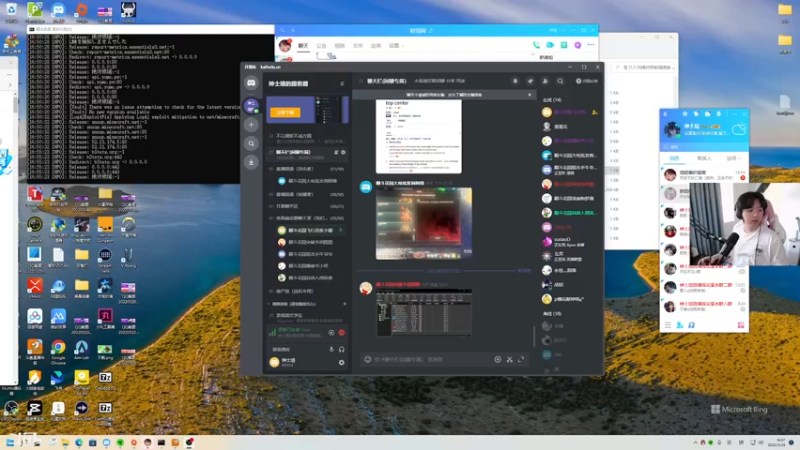Expand voice channel showing 00/25
Screen dimensions: 800x450
(x=307, y=206)
